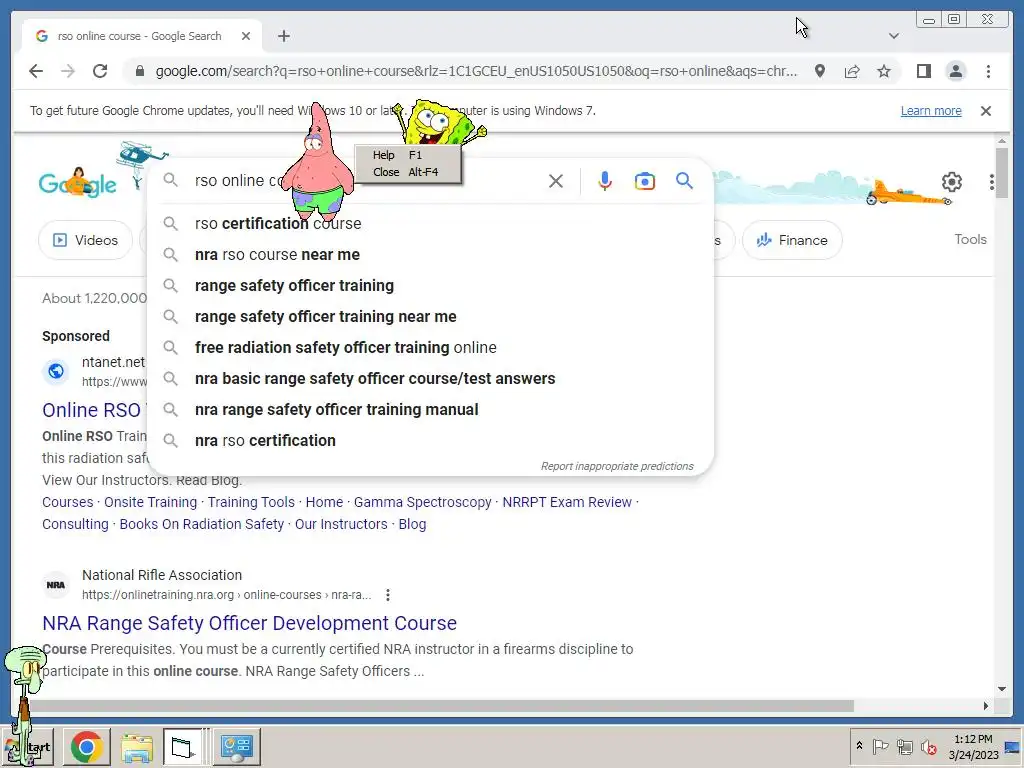Switch to the Videos filter
Screen dimensions: 1024x768
tap(86, 240)
